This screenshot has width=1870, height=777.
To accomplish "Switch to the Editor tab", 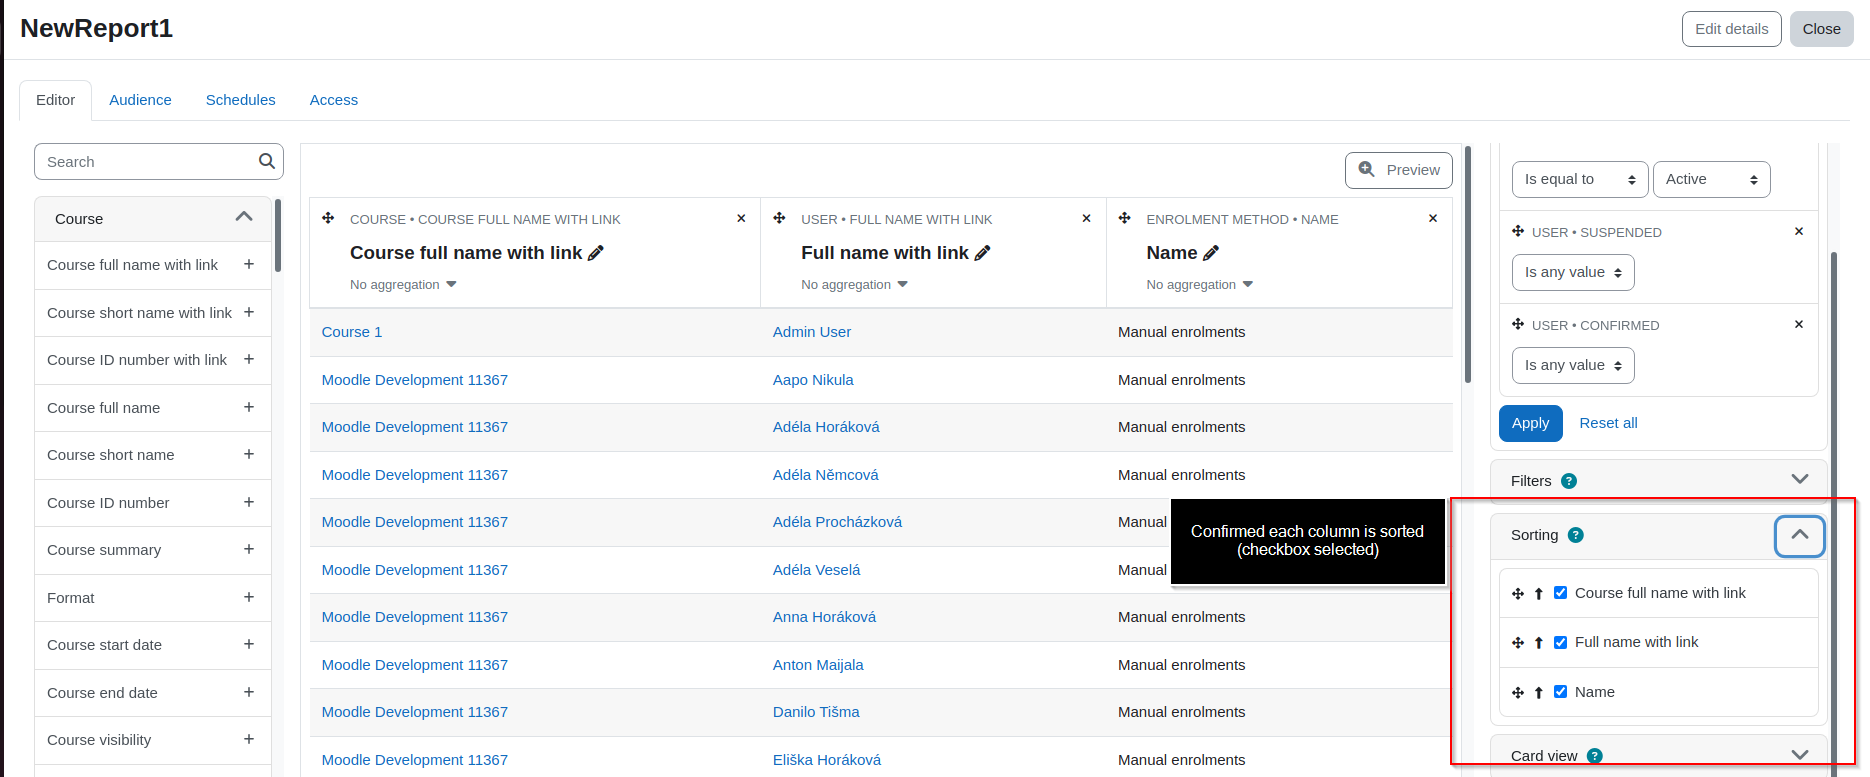I will 55,100.
